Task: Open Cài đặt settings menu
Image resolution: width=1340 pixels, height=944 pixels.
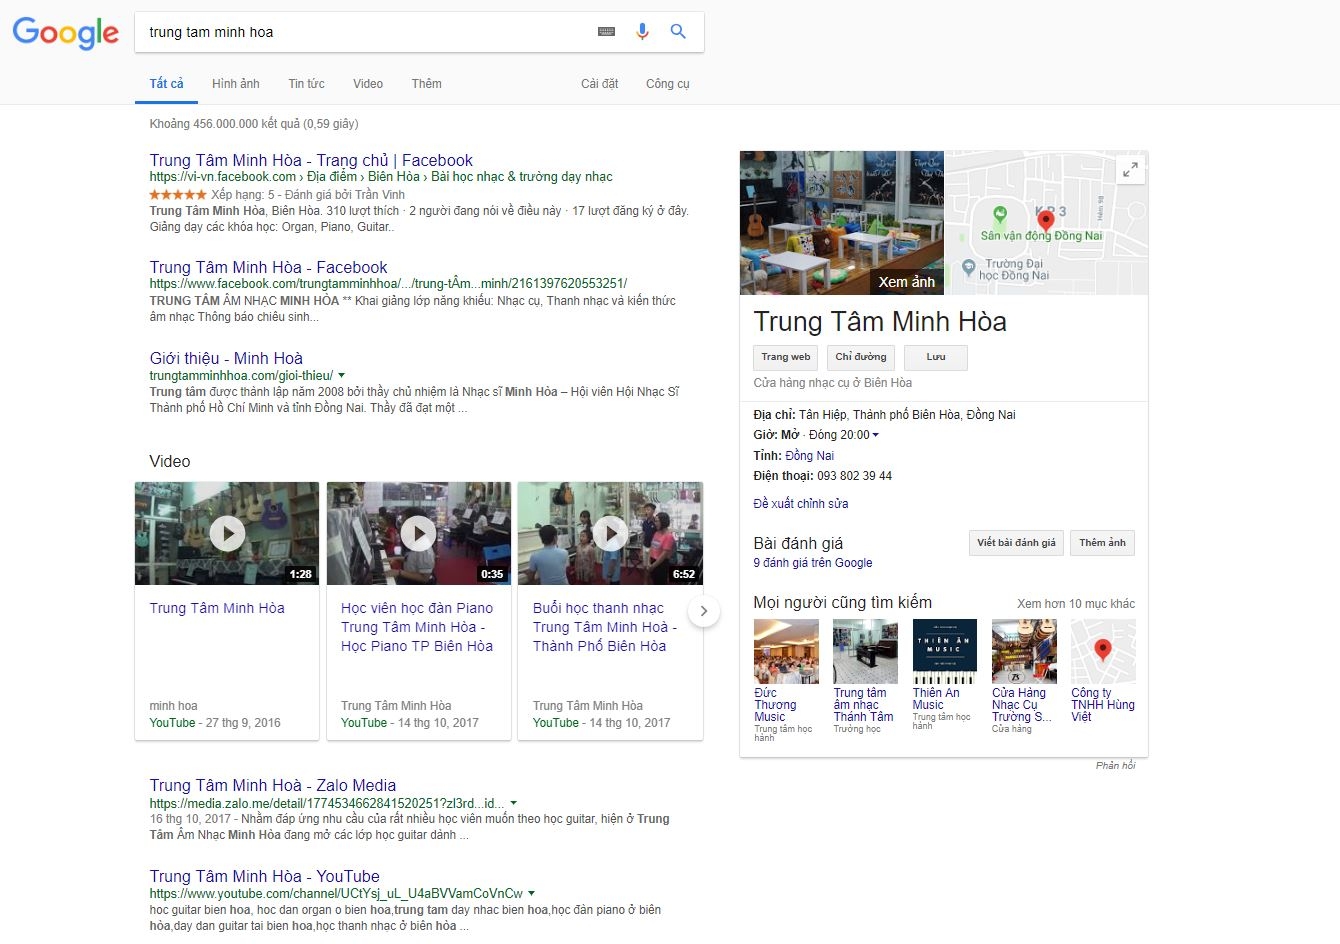Action: click(599, 84)
